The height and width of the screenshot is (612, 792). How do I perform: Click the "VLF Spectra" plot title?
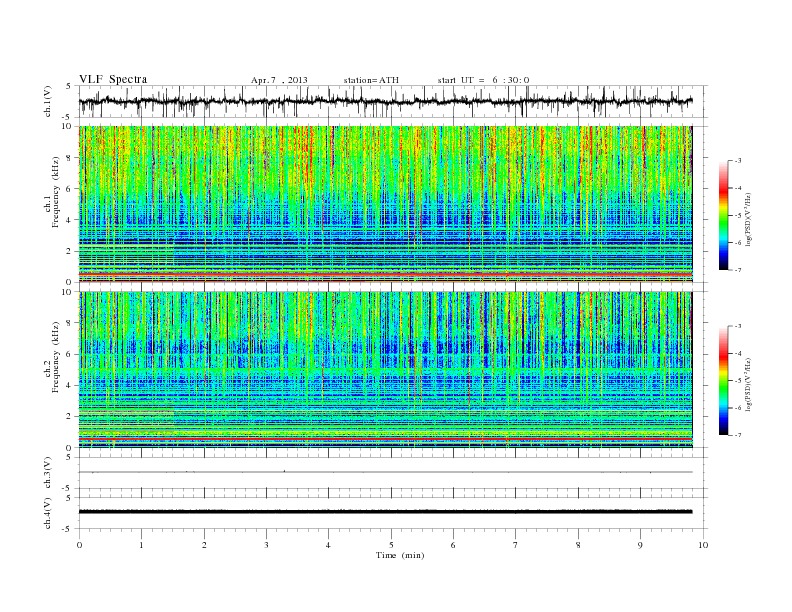click(113, 79)
